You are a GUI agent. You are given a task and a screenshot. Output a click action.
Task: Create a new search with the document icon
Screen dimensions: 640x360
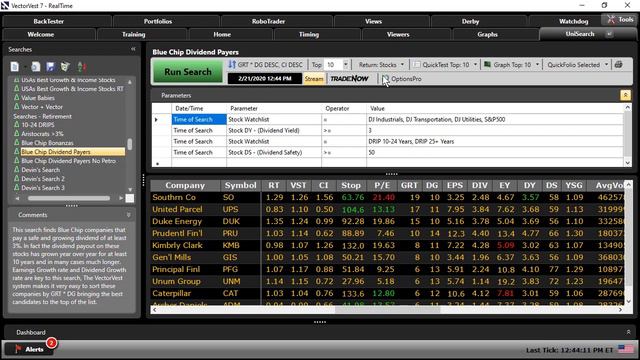click(15, 67)
